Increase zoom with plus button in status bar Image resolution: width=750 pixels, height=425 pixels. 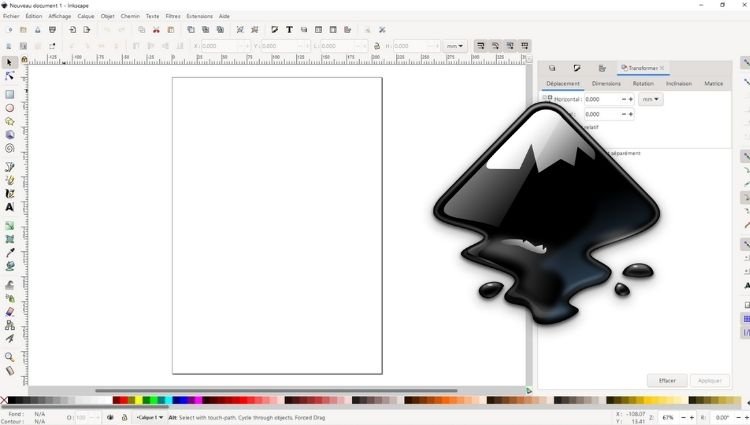click(x=691, y=417)
